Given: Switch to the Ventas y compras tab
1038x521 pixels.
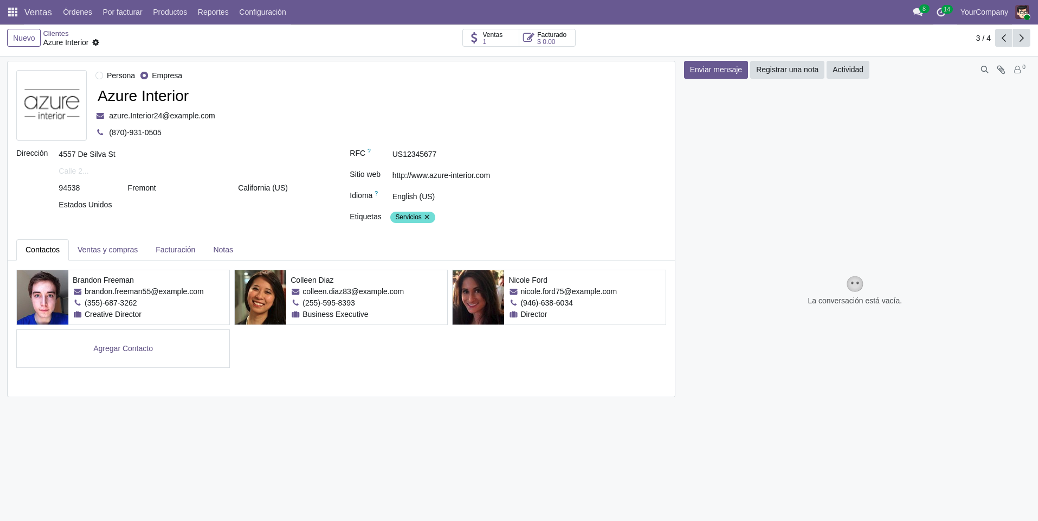Looking at the screenshot, I should point(108,250).
